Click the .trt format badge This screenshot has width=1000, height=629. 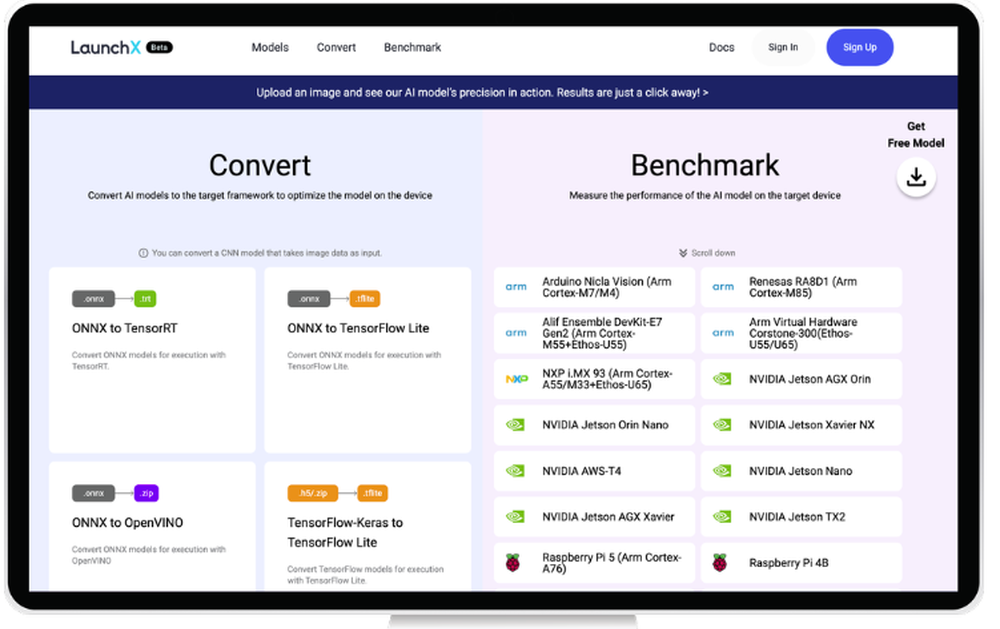pos(145,299)
